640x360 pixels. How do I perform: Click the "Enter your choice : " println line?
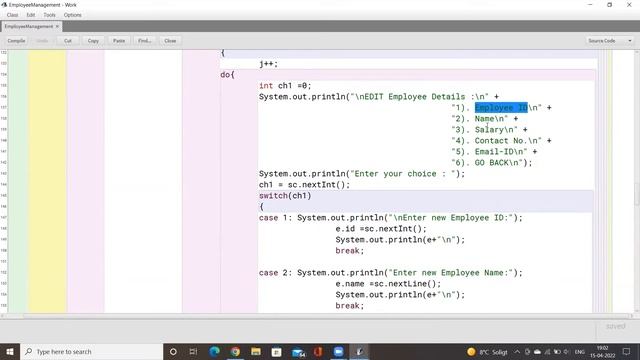tap(362, 174)
